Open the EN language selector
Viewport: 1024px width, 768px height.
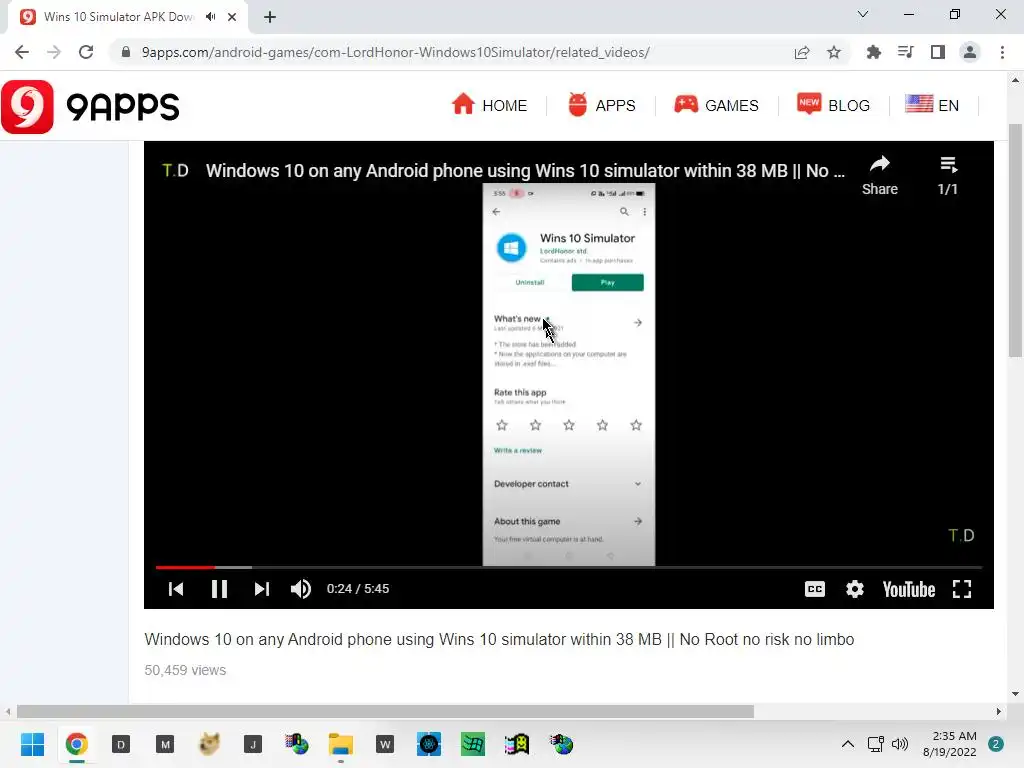click(x=932, y=105)
